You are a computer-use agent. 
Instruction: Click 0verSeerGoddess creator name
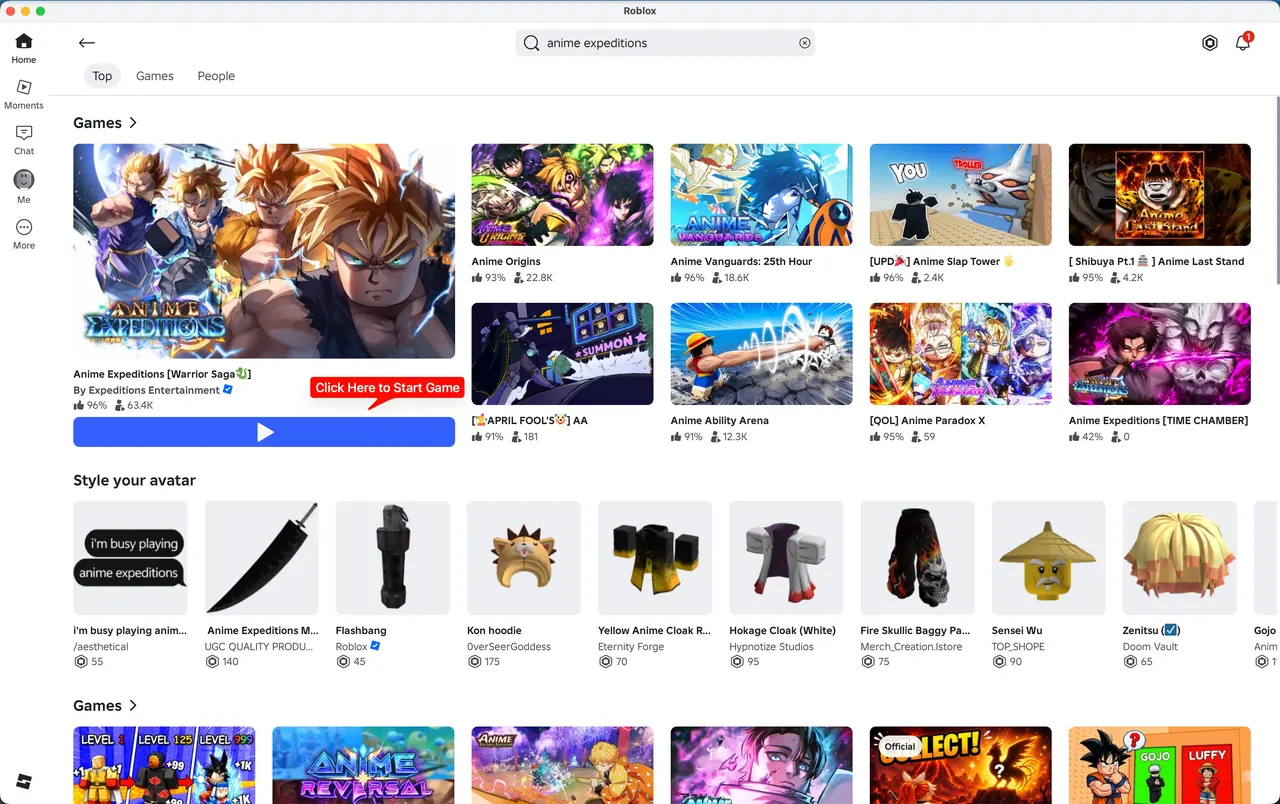(509, 646)
